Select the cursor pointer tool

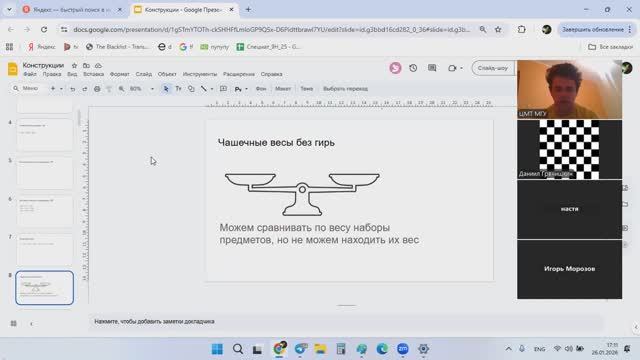point(166,89)
